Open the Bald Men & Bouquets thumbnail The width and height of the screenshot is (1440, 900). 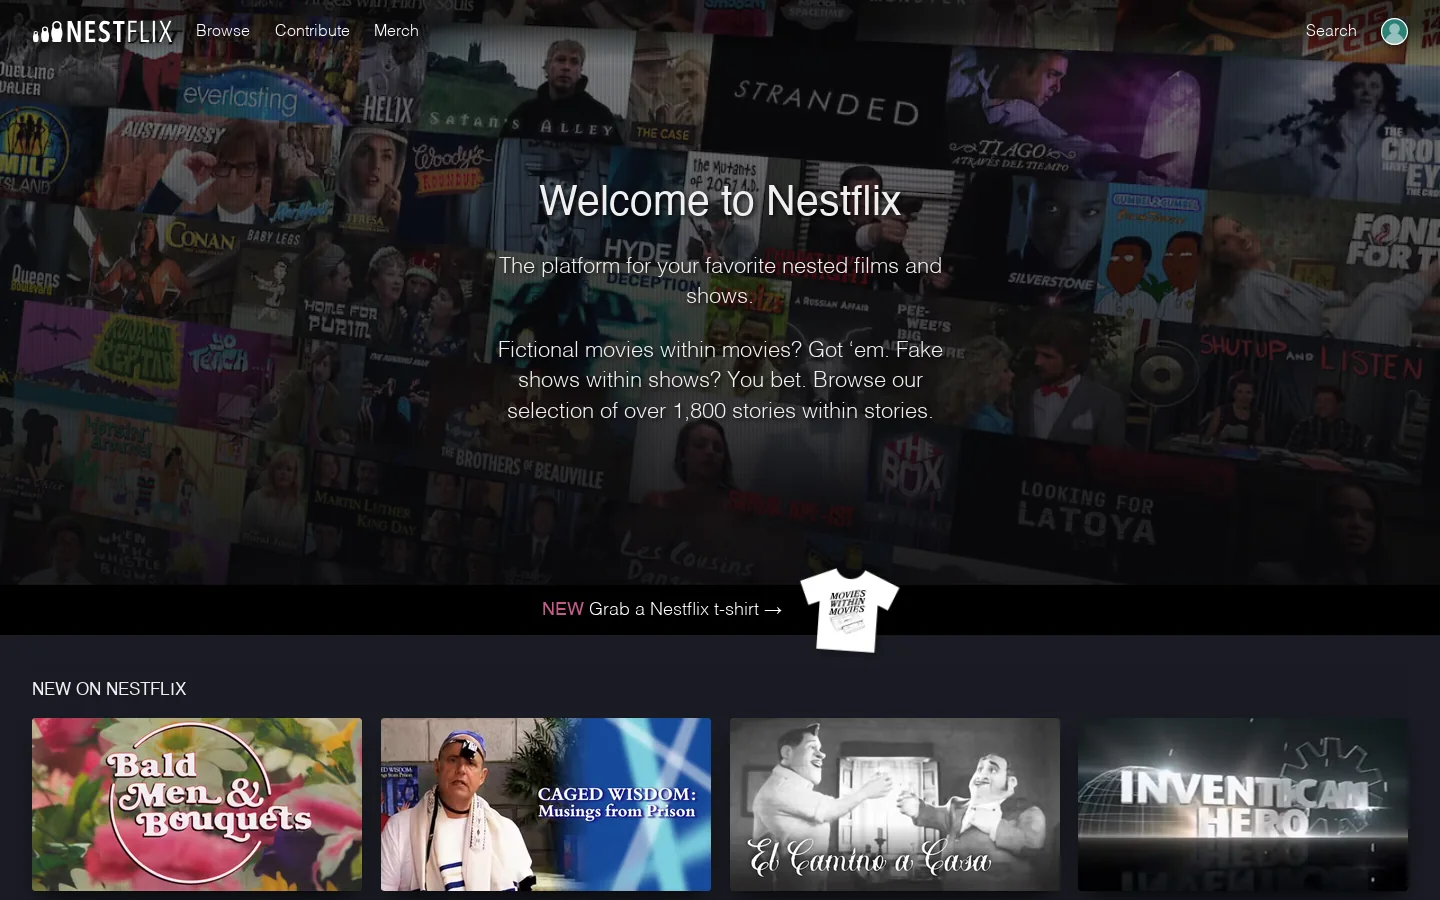point(197,804)
